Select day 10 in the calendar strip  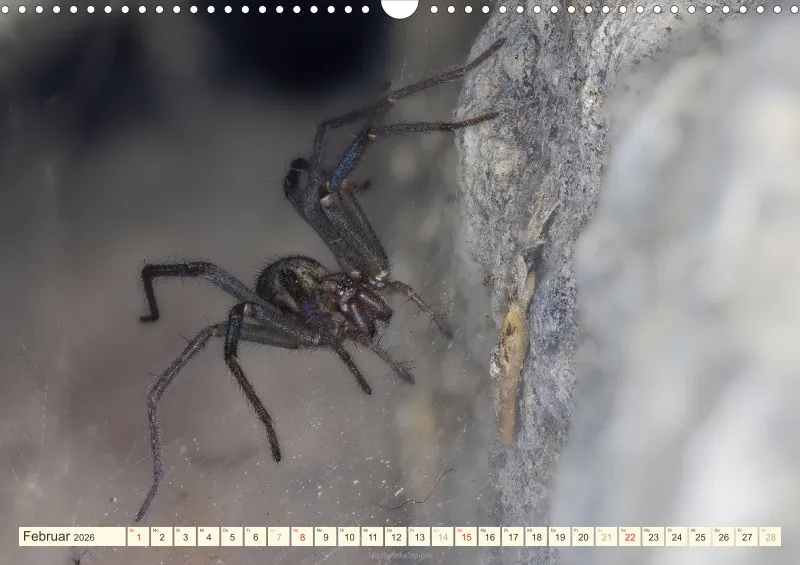pos(349,536)
